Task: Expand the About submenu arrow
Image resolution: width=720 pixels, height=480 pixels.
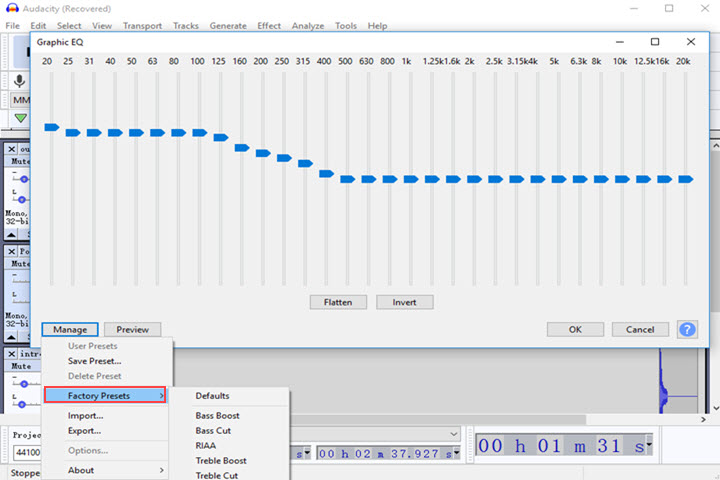Action: pos(162,470)
